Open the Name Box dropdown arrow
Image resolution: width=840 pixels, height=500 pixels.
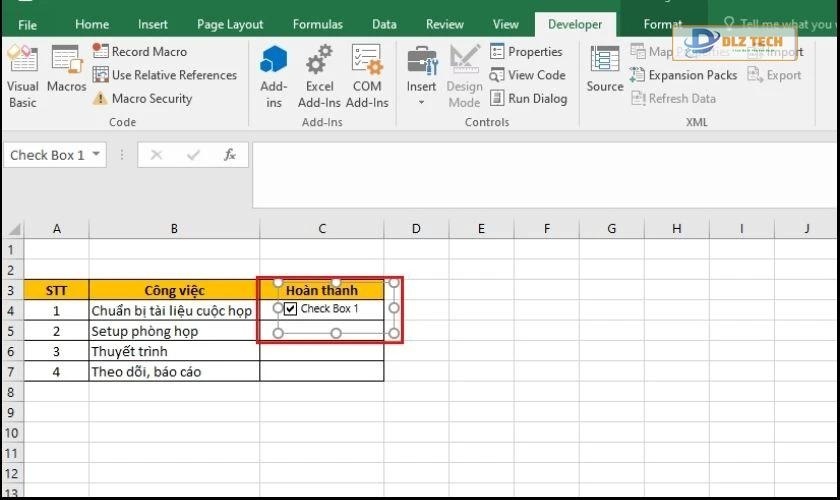[96, 155]
